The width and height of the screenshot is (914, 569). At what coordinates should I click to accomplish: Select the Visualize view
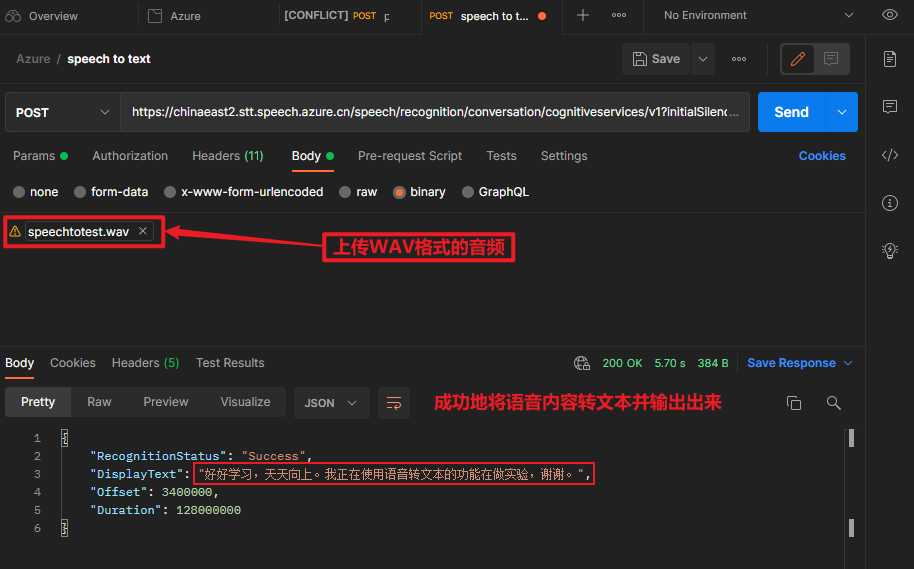[245, 402]
